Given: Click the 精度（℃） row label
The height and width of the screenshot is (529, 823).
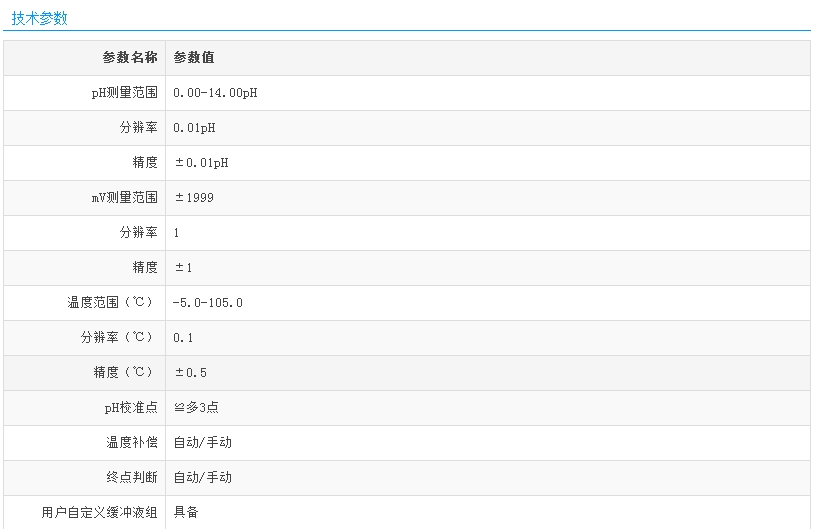Looking at the screenshot, I should coord(125,373).
